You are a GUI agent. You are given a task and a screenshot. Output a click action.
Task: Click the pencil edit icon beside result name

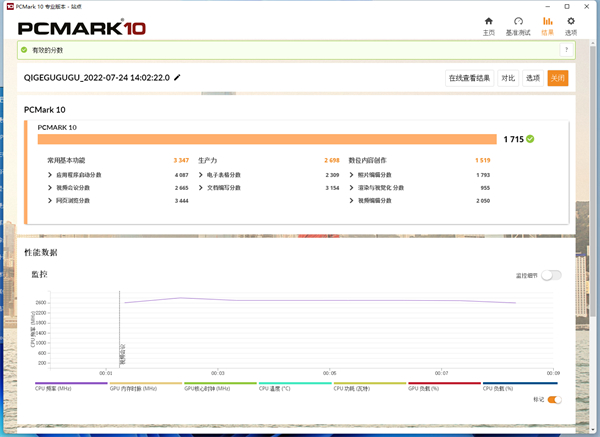tap(177, 78)
